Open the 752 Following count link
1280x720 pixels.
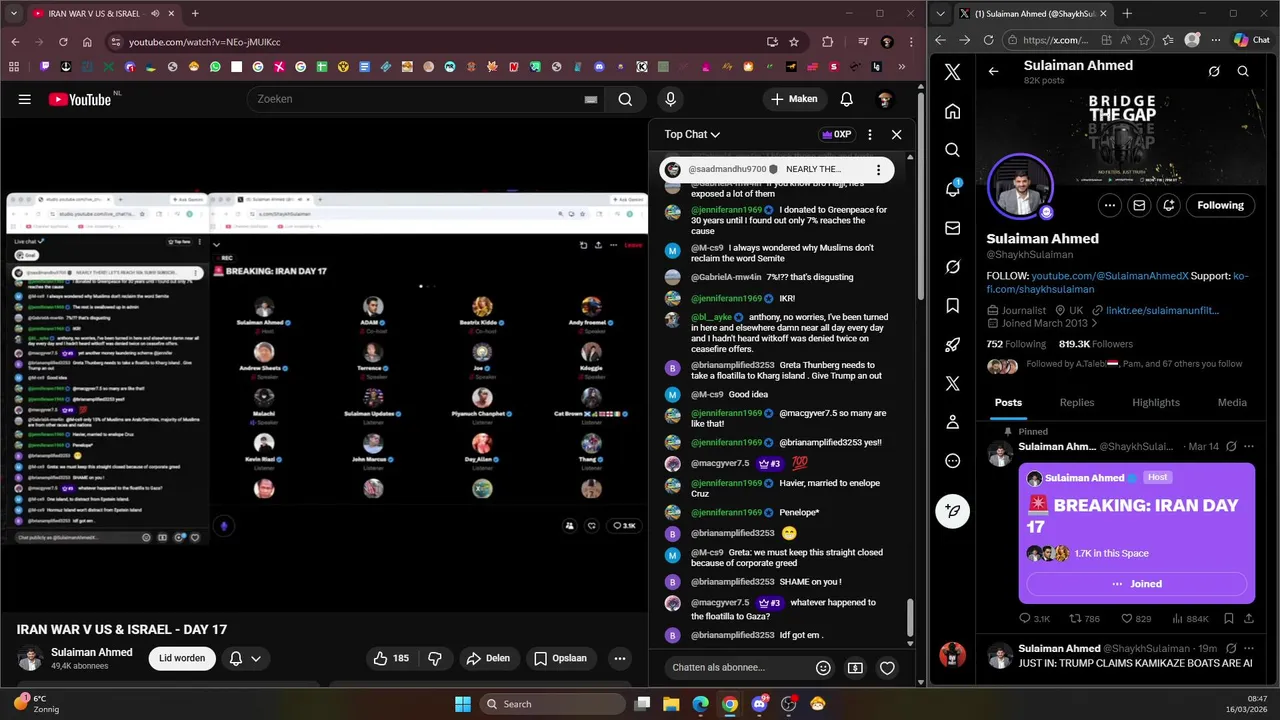1016,344
